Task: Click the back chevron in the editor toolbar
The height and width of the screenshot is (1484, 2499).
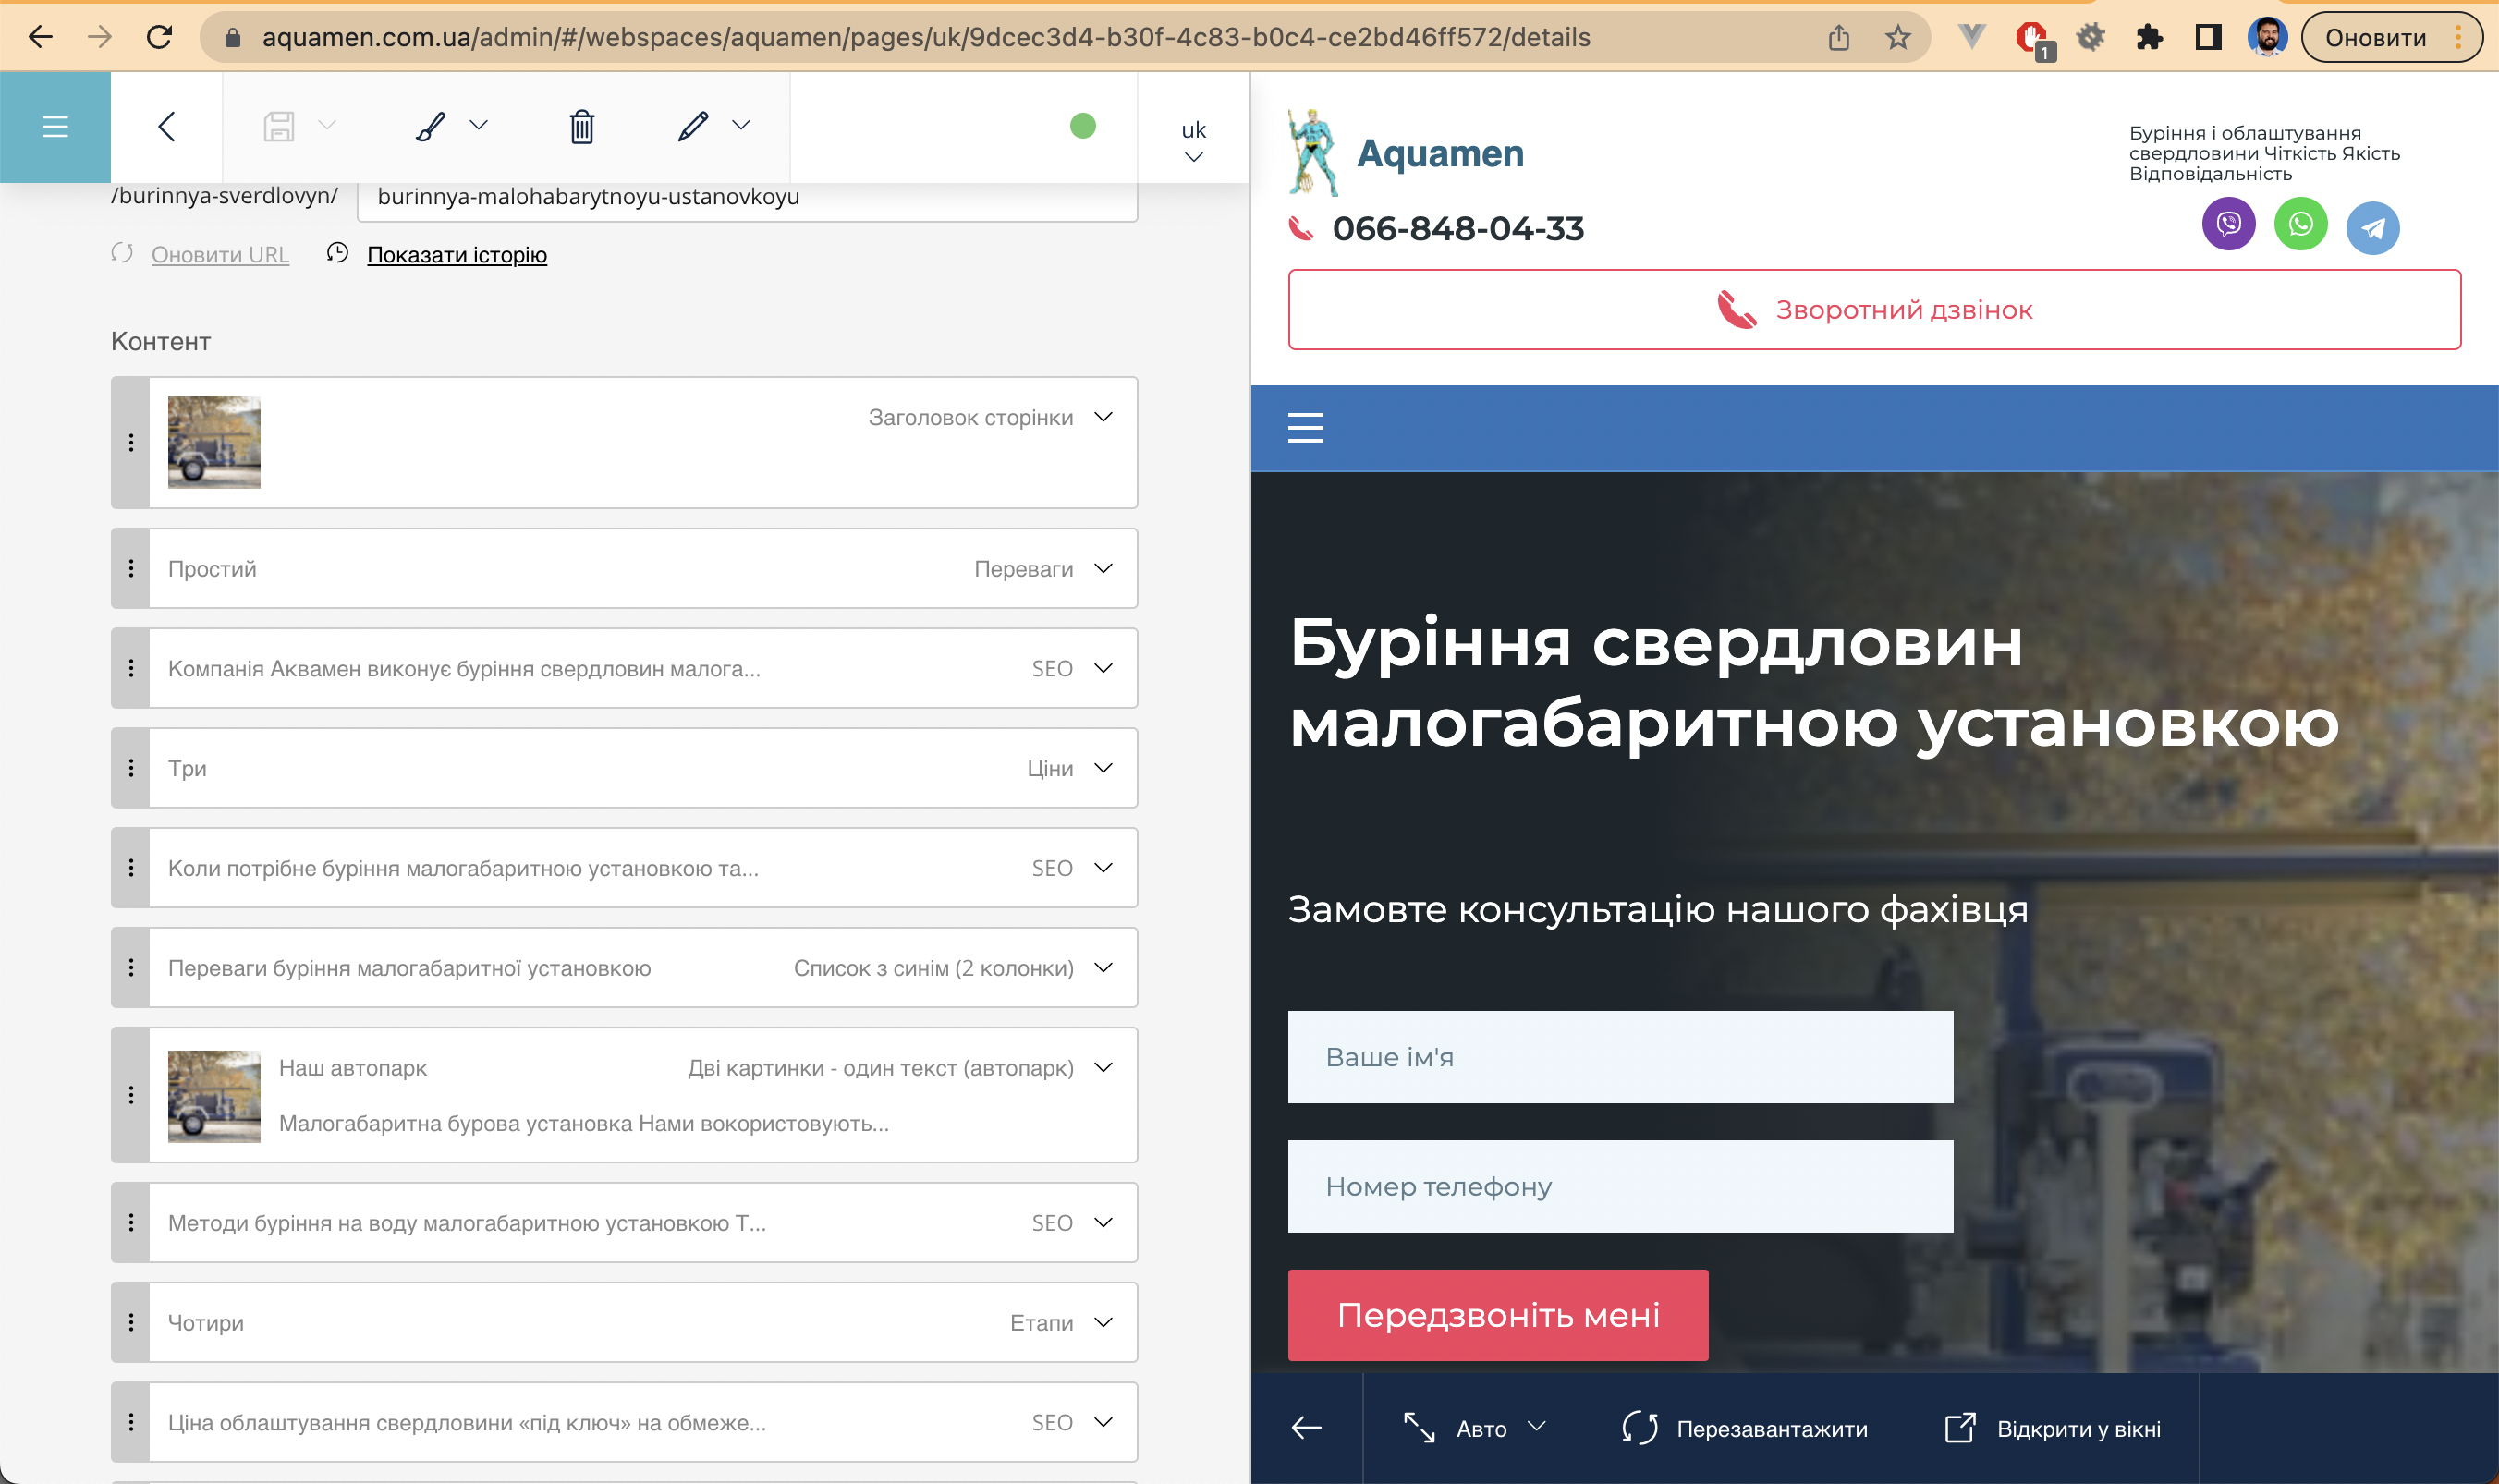Action: pyautogui.click(x=167, y=127)
